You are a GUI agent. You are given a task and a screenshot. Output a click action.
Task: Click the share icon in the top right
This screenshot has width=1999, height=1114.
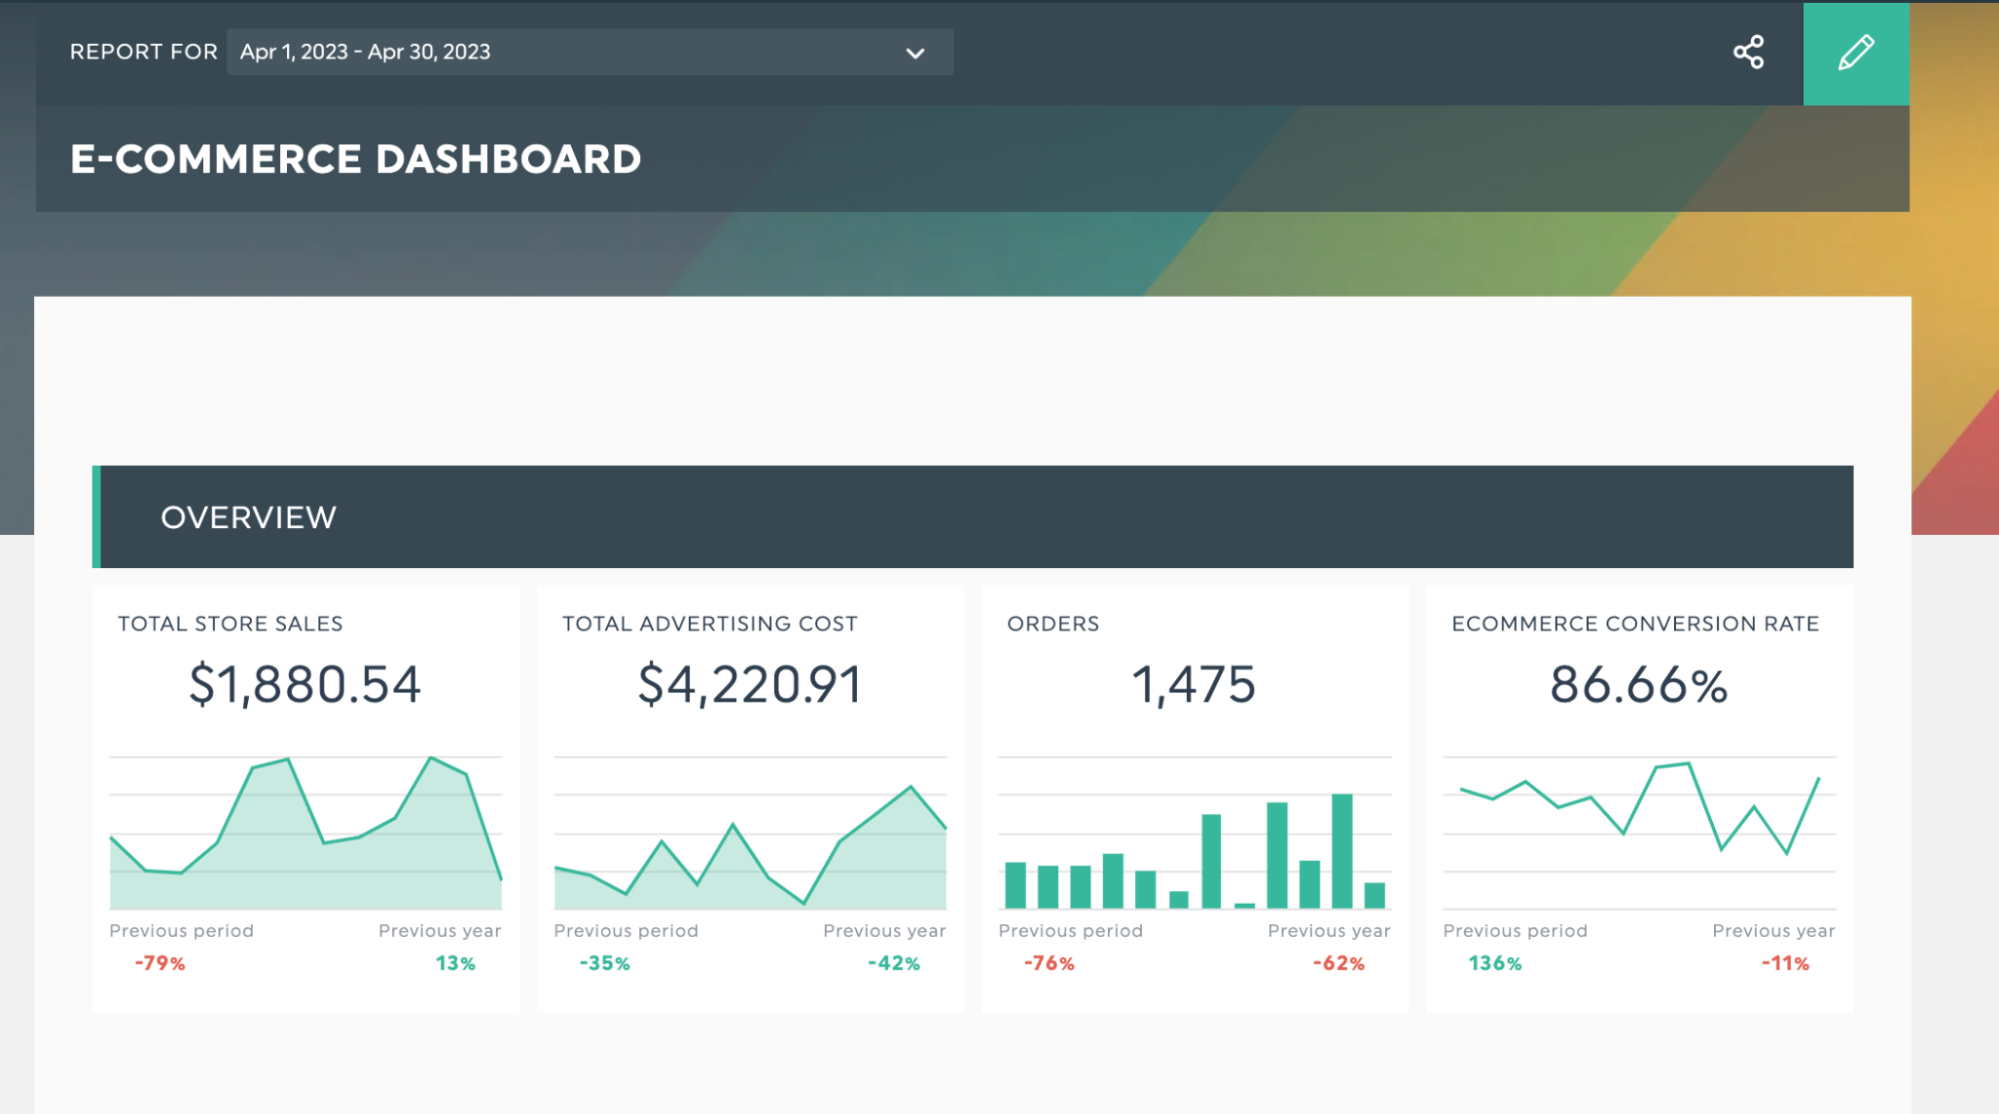tap(1751, 52)
